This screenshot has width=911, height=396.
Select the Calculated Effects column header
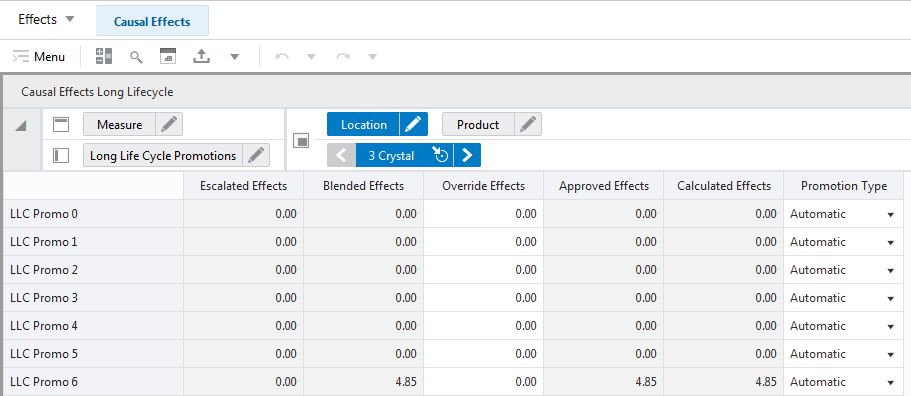(x=724, y=186)
